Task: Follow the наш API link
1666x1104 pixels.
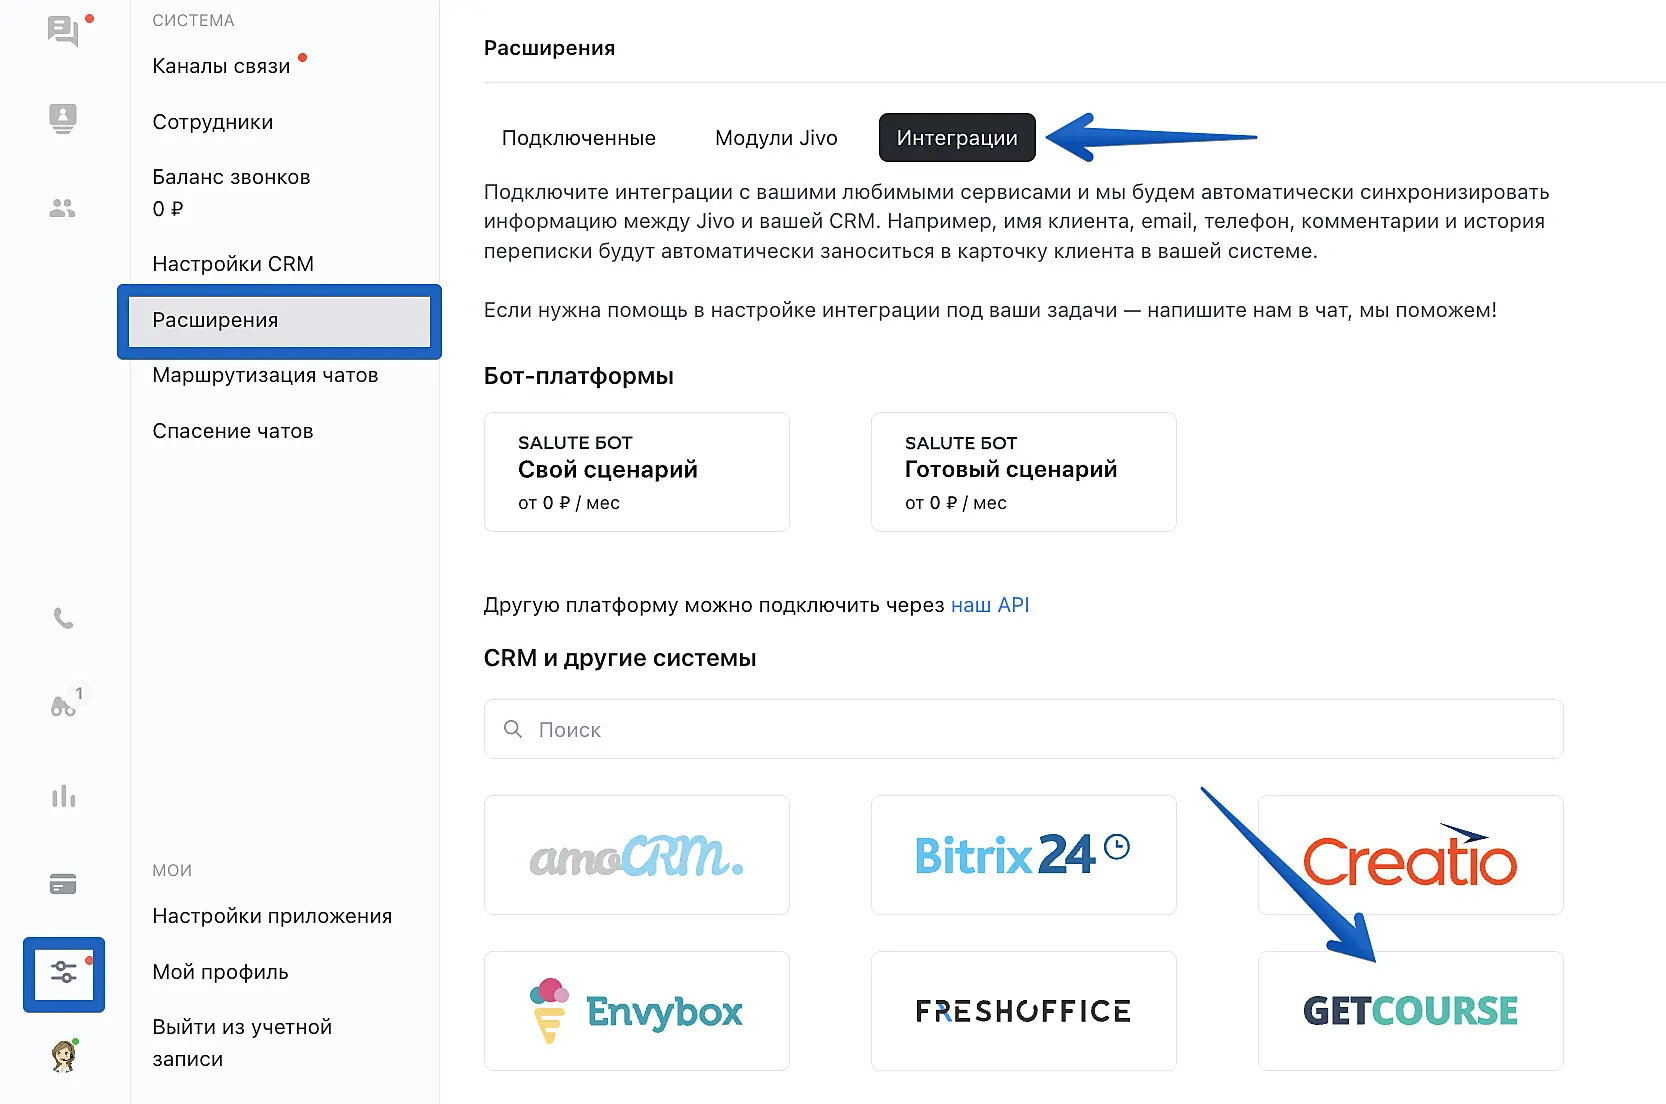Action: [990, 605]
